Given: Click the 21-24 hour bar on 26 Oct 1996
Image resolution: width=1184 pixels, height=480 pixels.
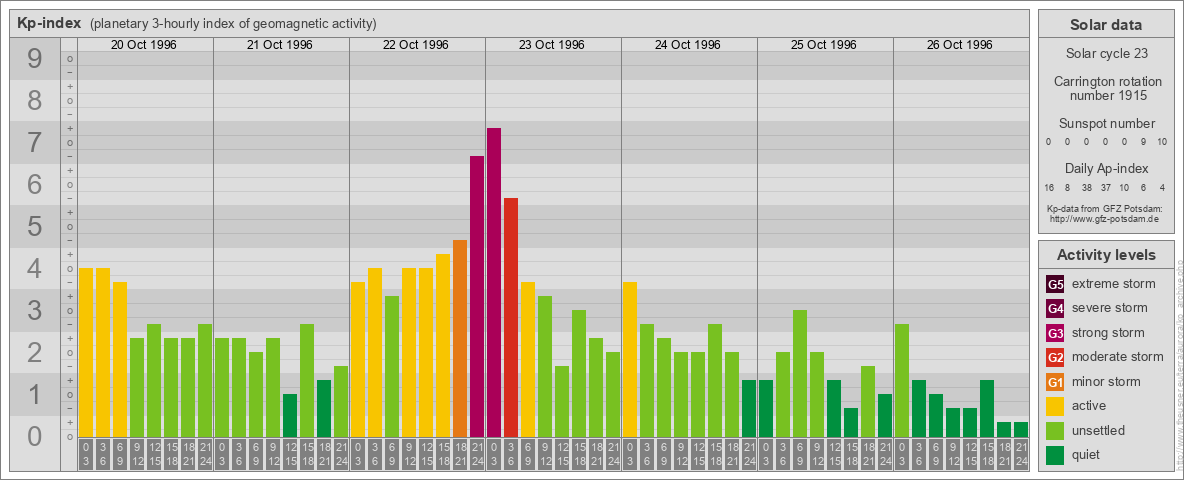Looking at the screenshot, I should tap(1021, 429).
